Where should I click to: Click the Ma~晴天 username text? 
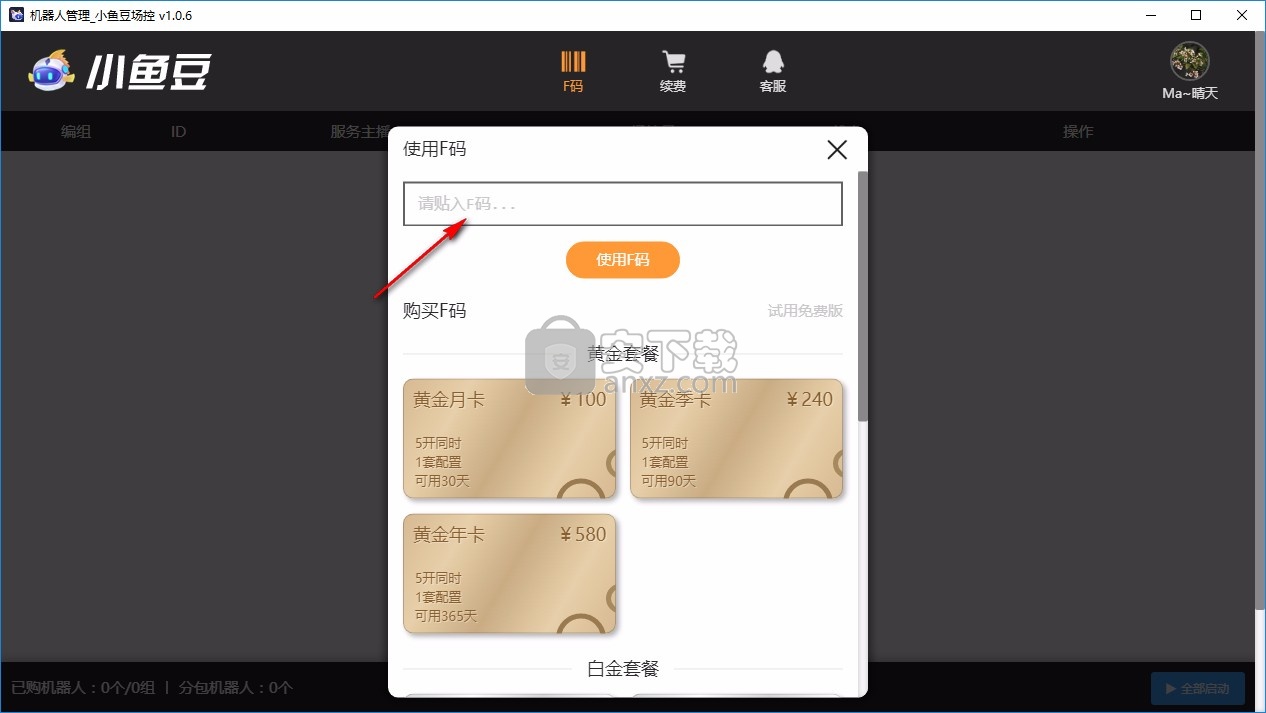coord(1190,93)
